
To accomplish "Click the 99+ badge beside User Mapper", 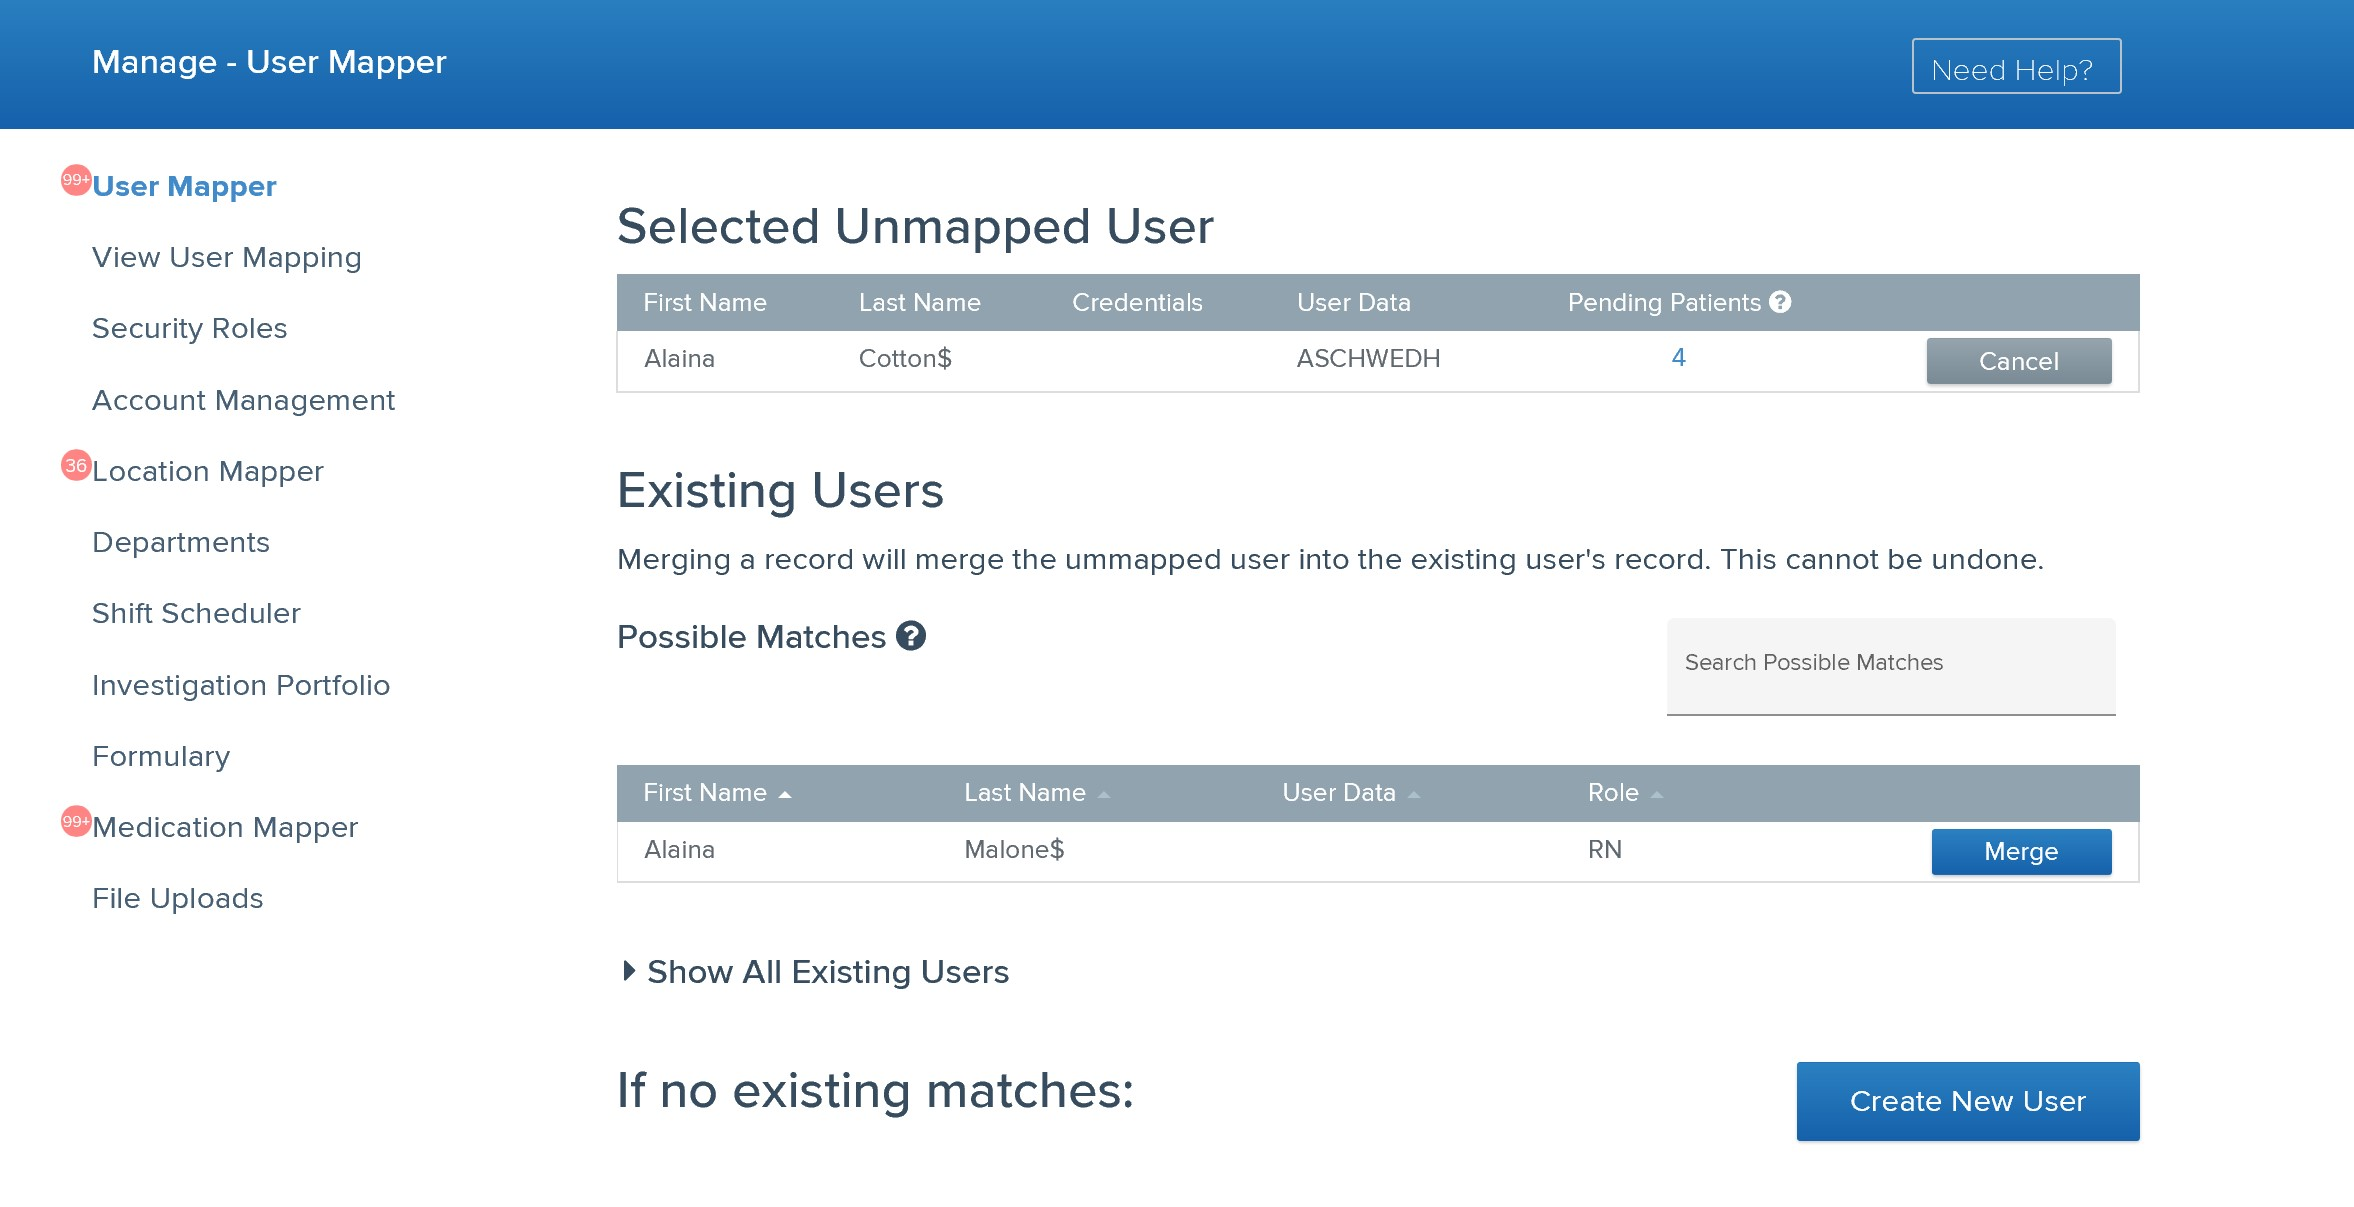I will click(76, 180).
